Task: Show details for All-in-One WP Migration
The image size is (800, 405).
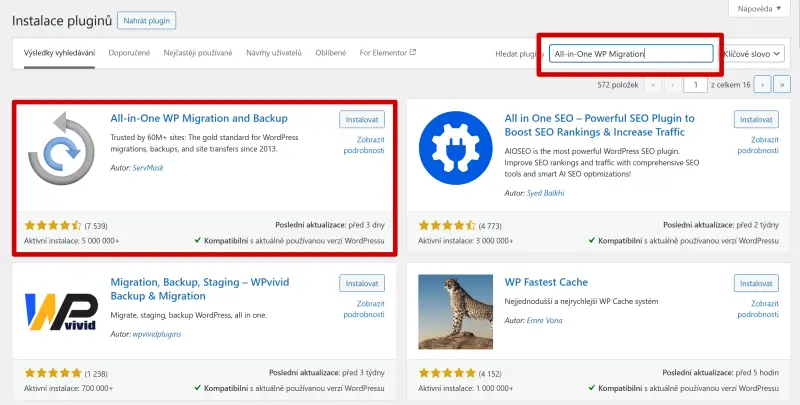Action: point(364,145)
